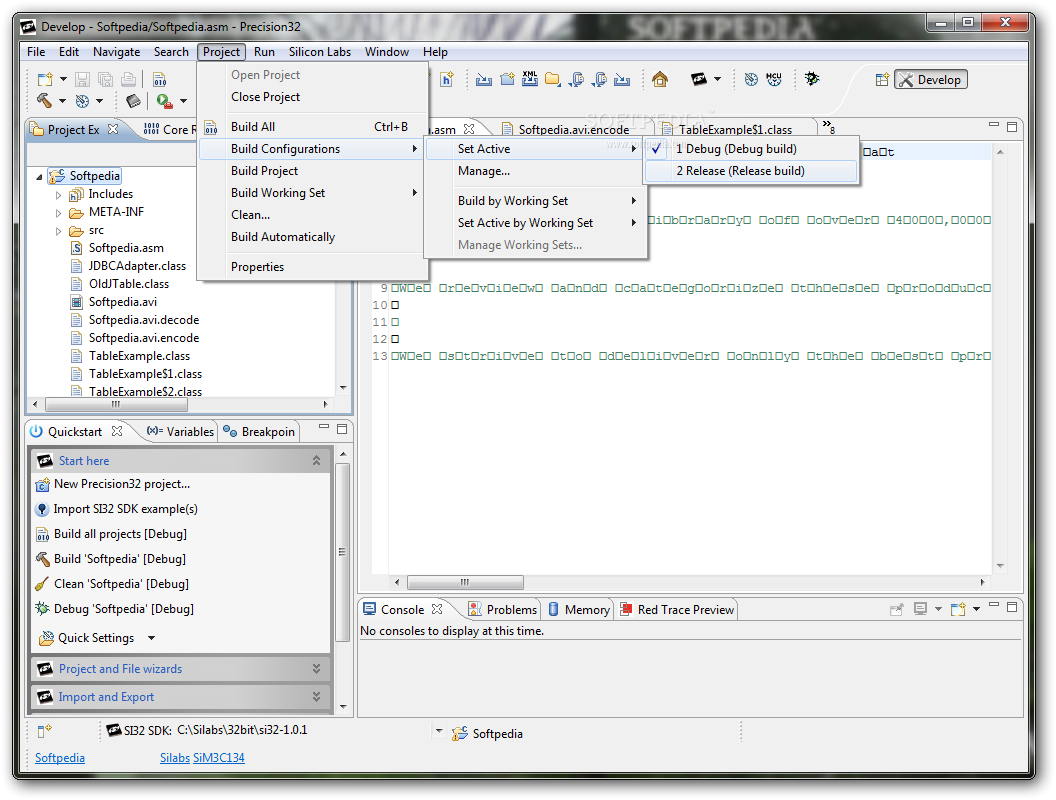Select Softpedia.avi.decode in project tree
The height and width of the screenshot is (800, 1056).
pyautogui.click(x=144, y=320)
